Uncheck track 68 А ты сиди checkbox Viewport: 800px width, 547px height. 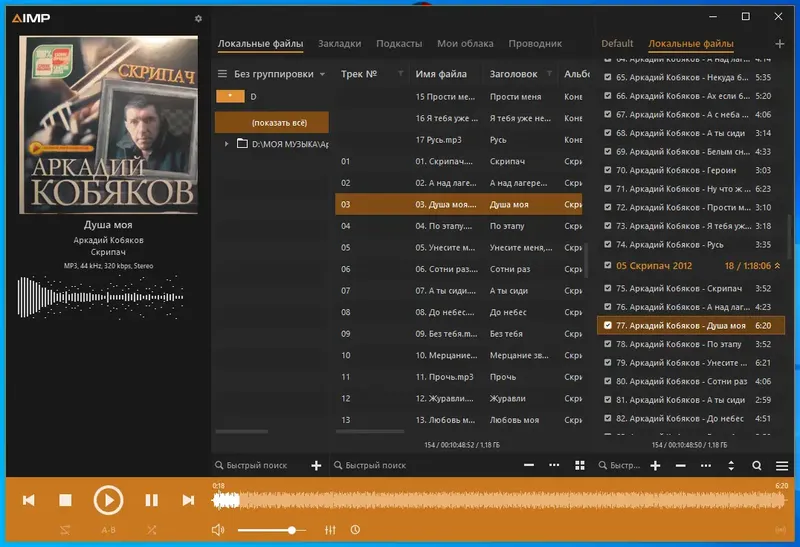click(607, 133)
